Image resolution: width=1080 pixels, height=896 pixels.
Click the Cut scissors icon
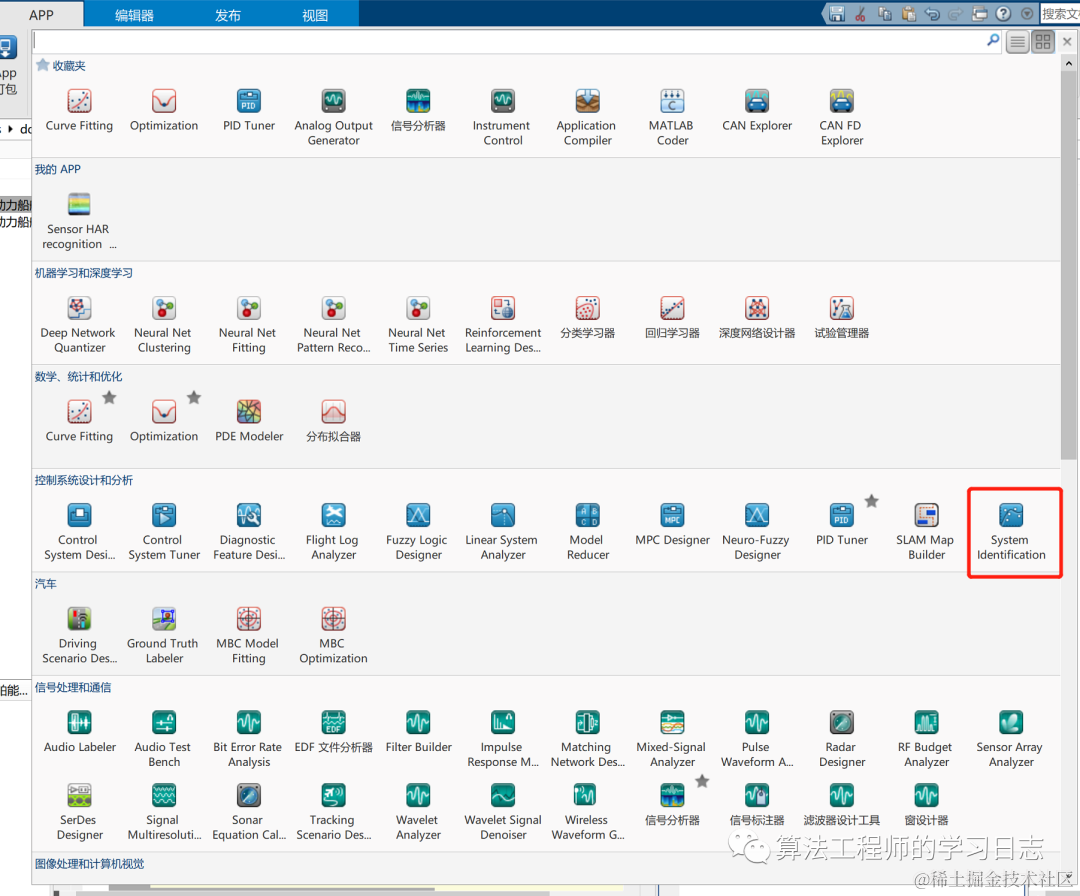pos(860,14)
